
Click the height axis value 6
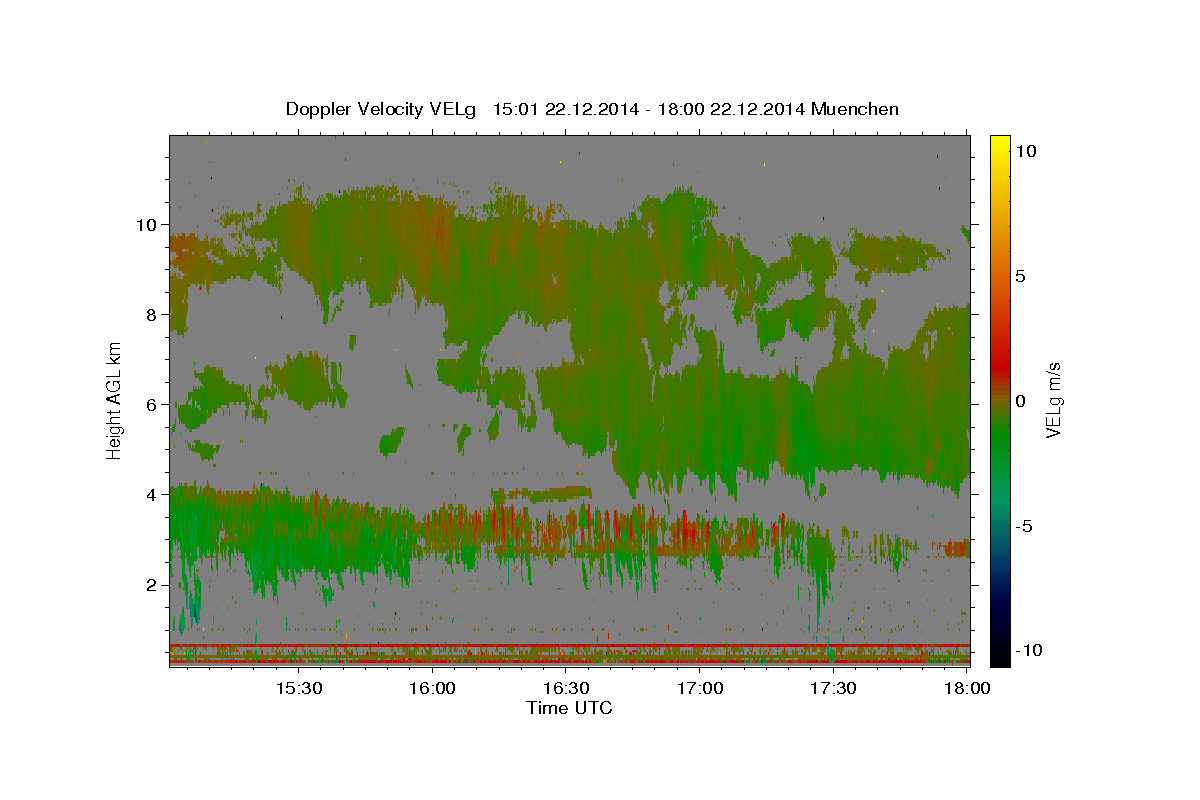pyautogui.click(x=152, y=405)
